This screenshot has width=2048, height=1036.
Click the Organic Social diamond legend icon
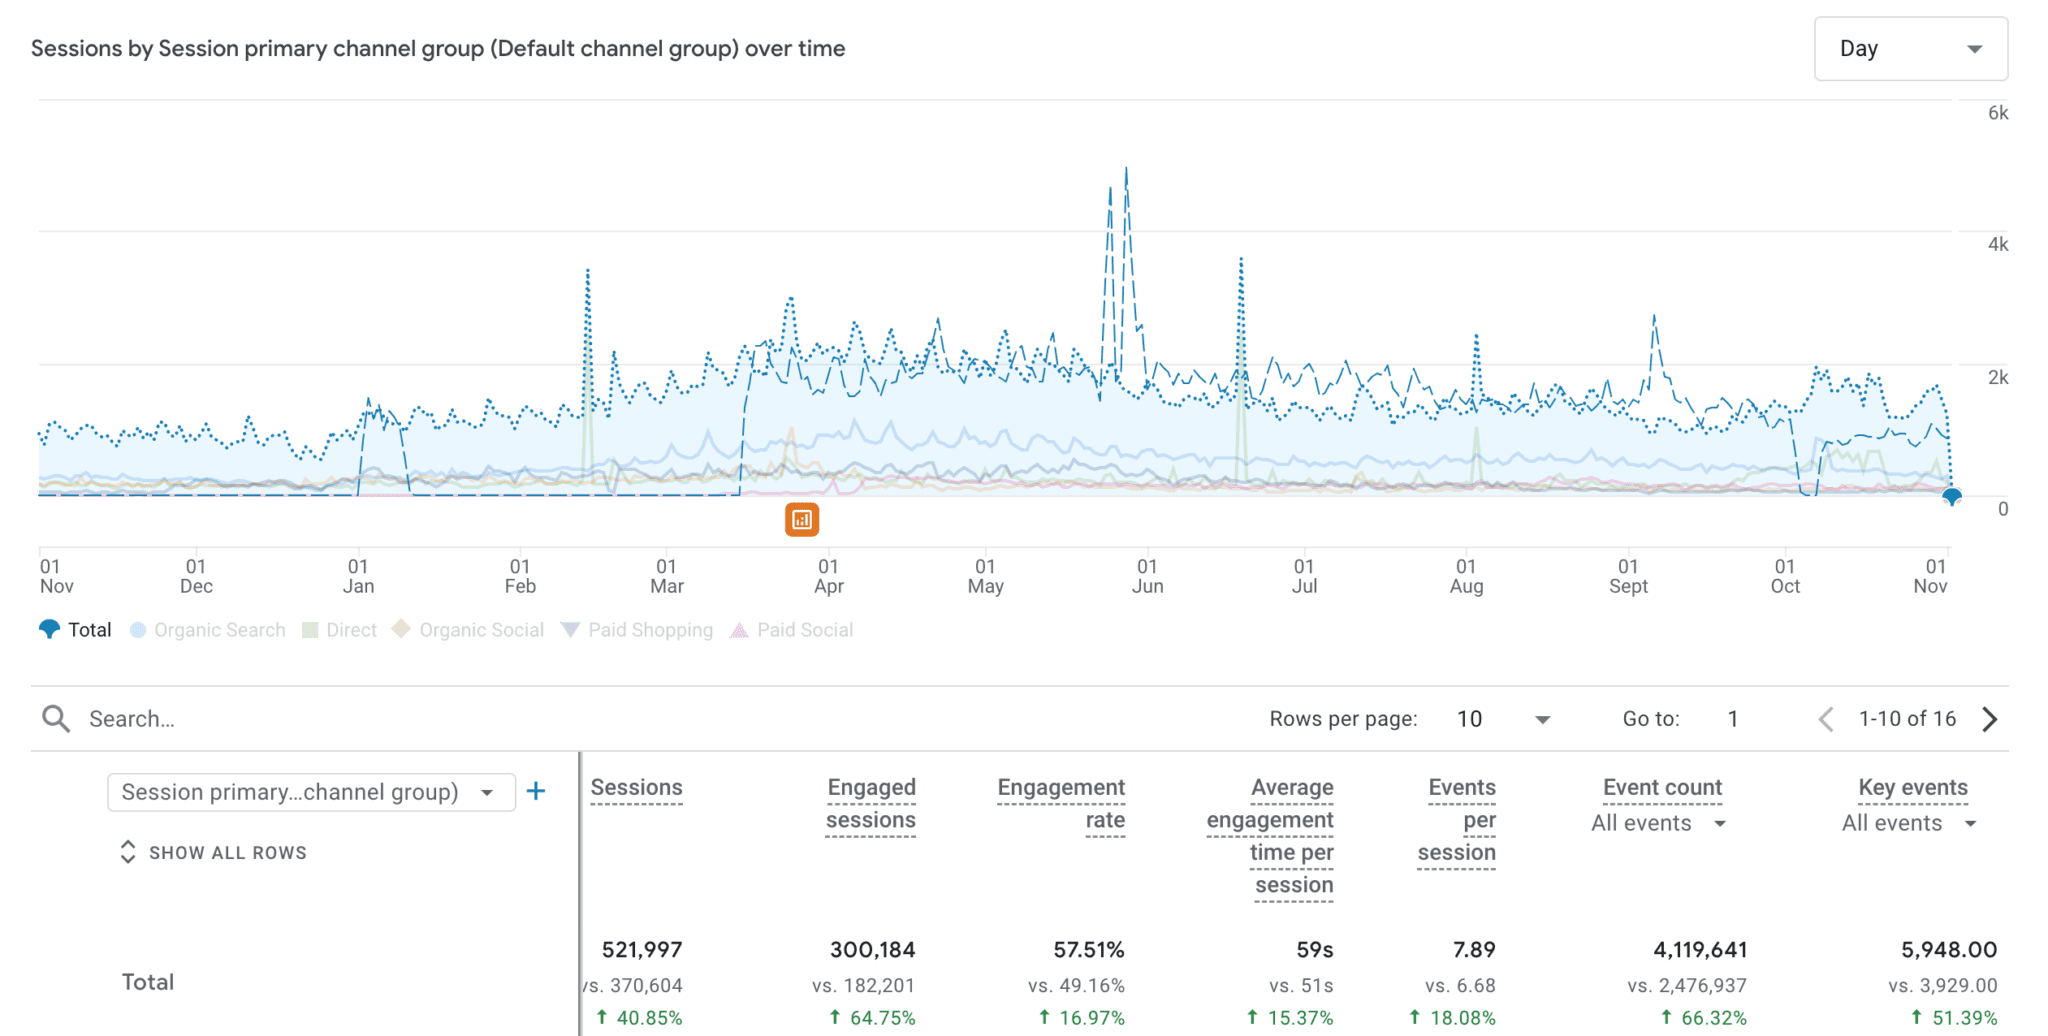pyautogui.click(x=401, y=629)
